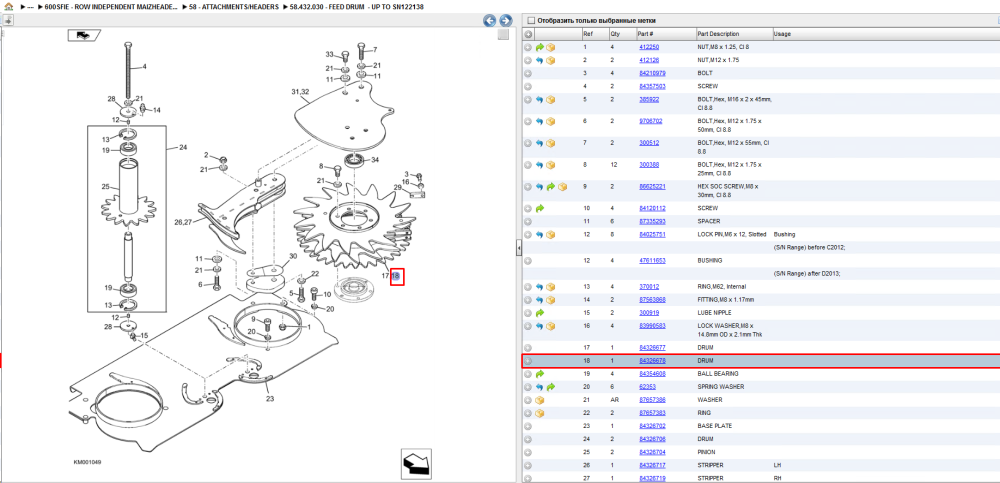Open part number 84357503 link
The width and height of the screenshot is (1000, 483).
[x=652, y=86]
